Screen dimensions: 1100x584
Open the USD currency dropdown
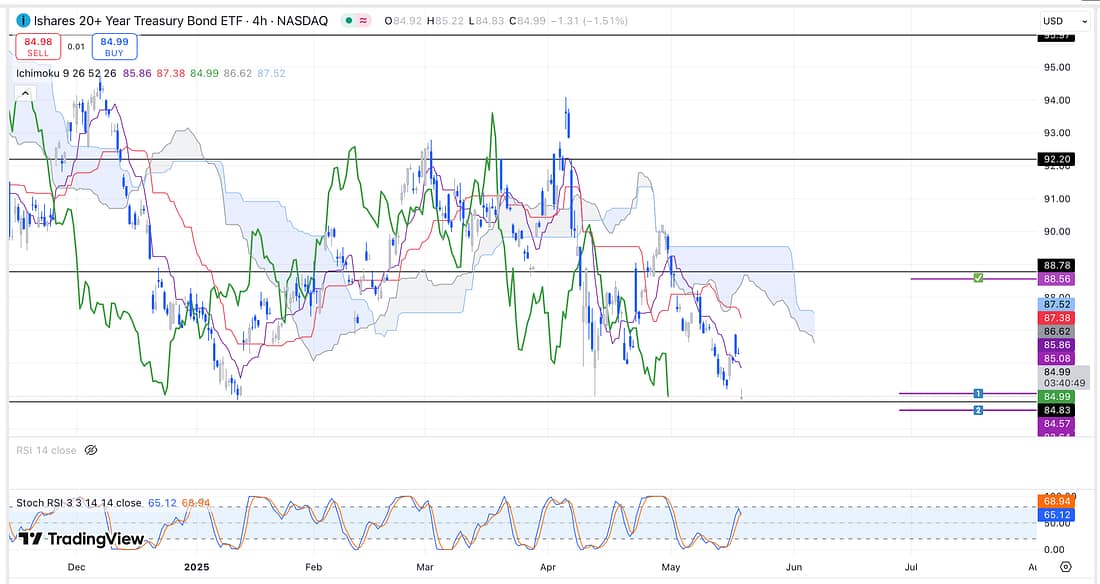click(1064, 21)
